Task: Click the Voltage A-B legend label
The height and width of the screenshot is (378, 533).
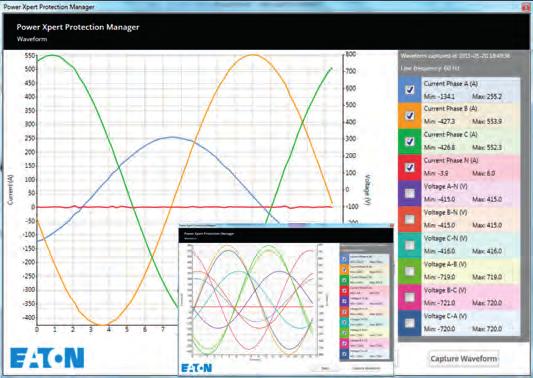Action: 445,264
